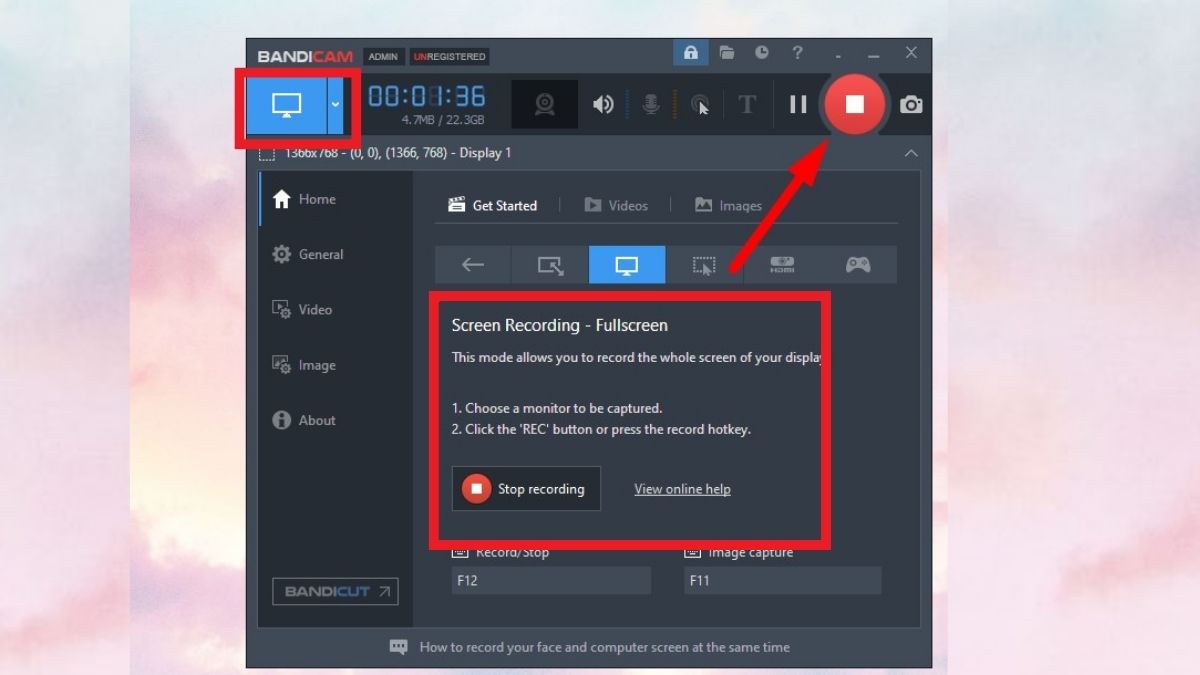Switch to the Get Started tab
1200x675 pixels.
(493, 205)
